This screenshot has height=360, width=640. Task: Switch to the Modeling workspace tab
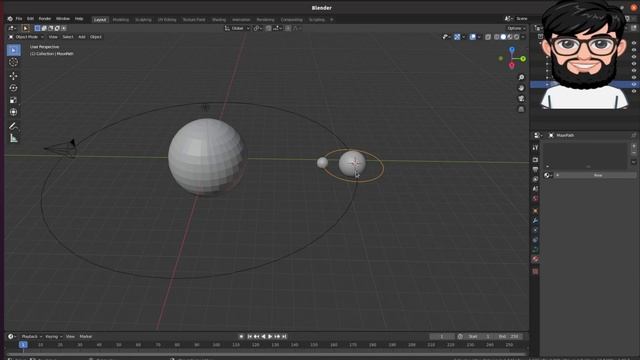point(120,20)
